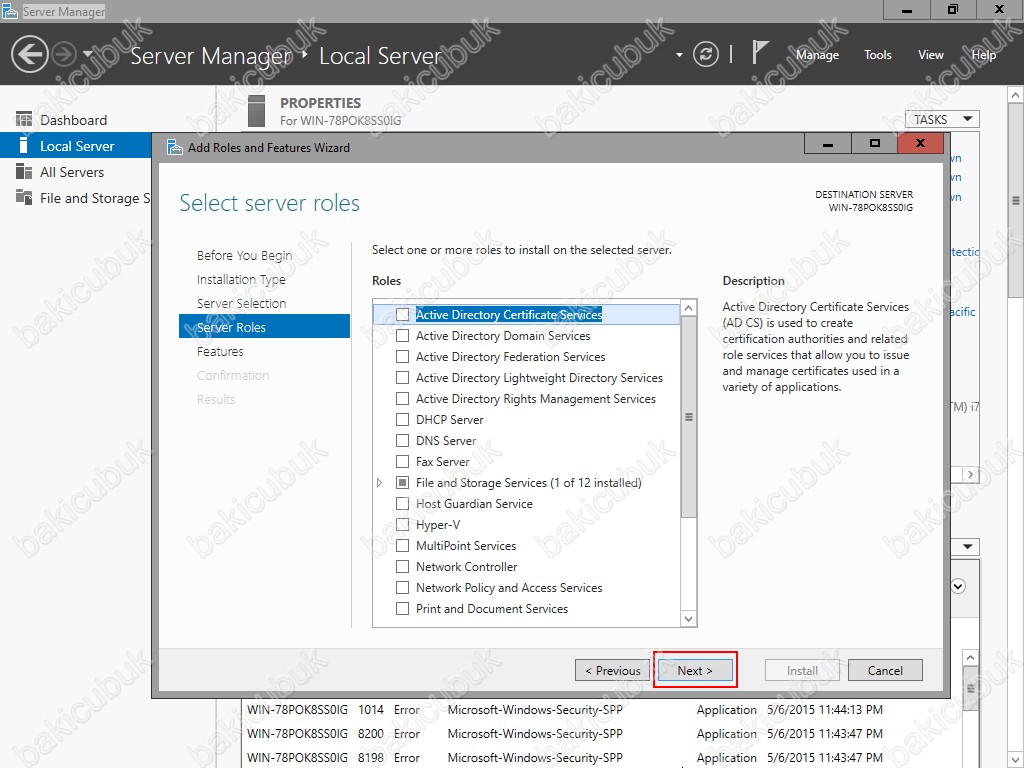This screenshot has height=768, width=1024.
Task: Click the roles list scroll-down arrow
Action: (688, 618)
